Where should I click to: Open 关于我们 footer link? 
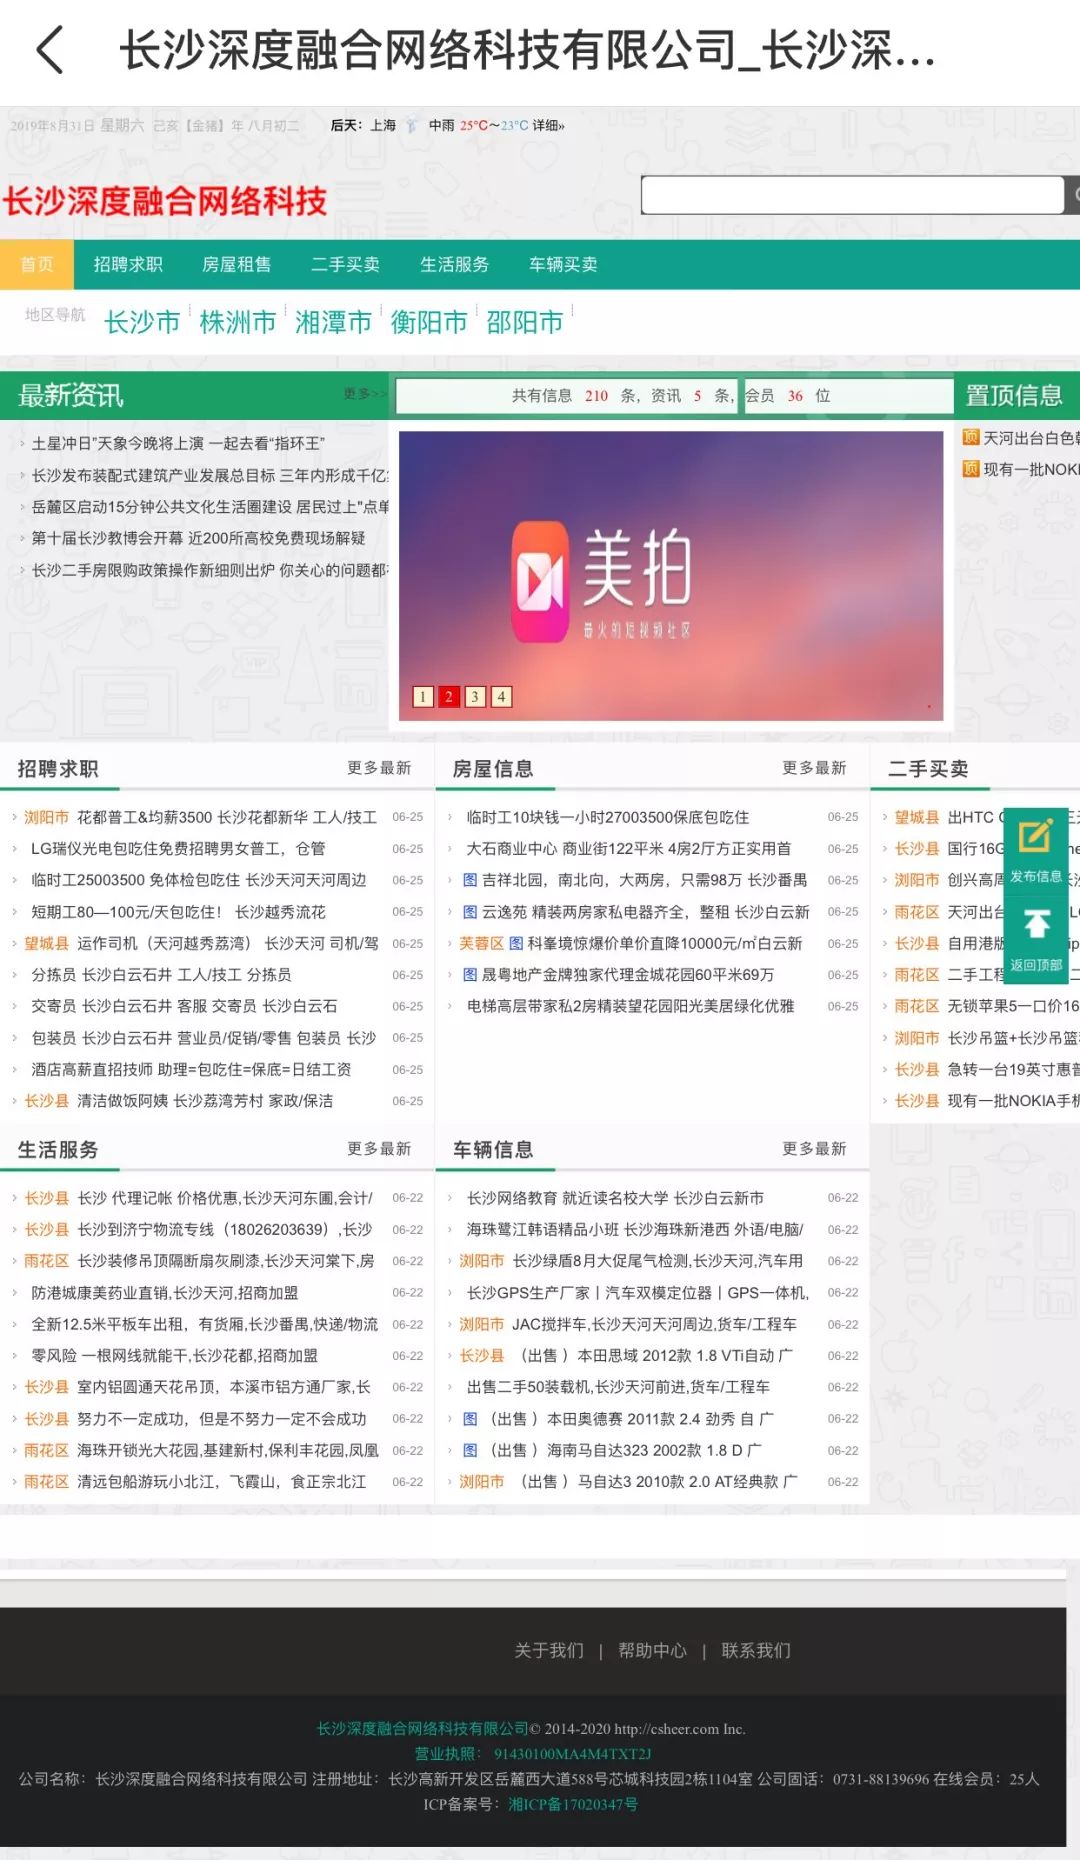click(549, 1651)
